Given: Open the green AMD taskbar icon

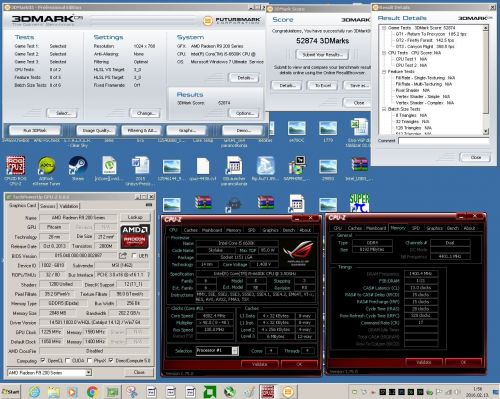Looking at the screenshot, I should point(210,392).
